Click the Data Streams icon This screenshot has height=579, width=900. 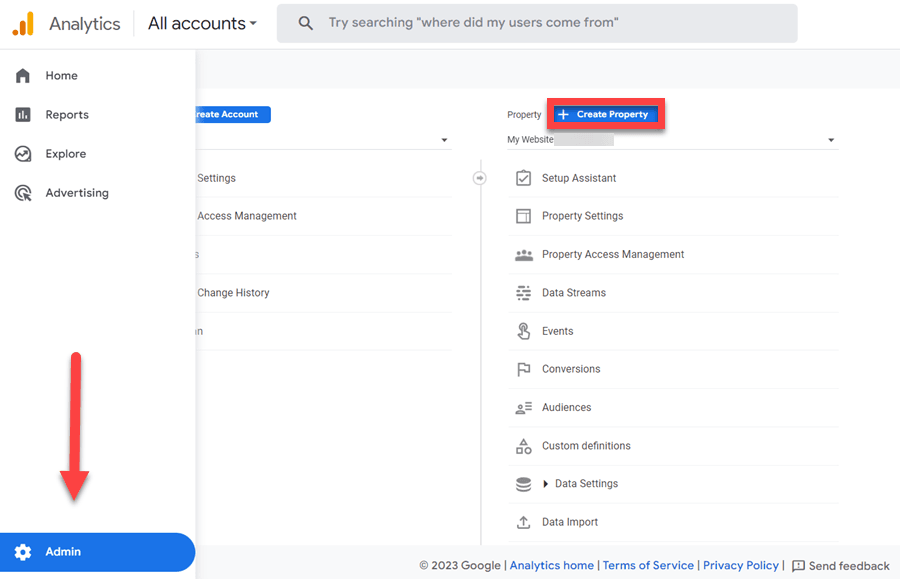[523, 293]
